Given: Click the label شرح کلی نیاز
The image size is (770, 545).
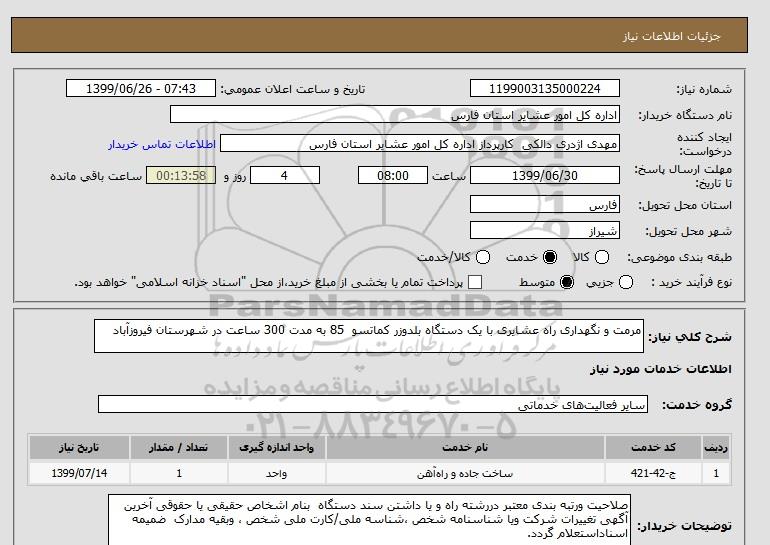Looking at the screenshot, I should point(690,337).
